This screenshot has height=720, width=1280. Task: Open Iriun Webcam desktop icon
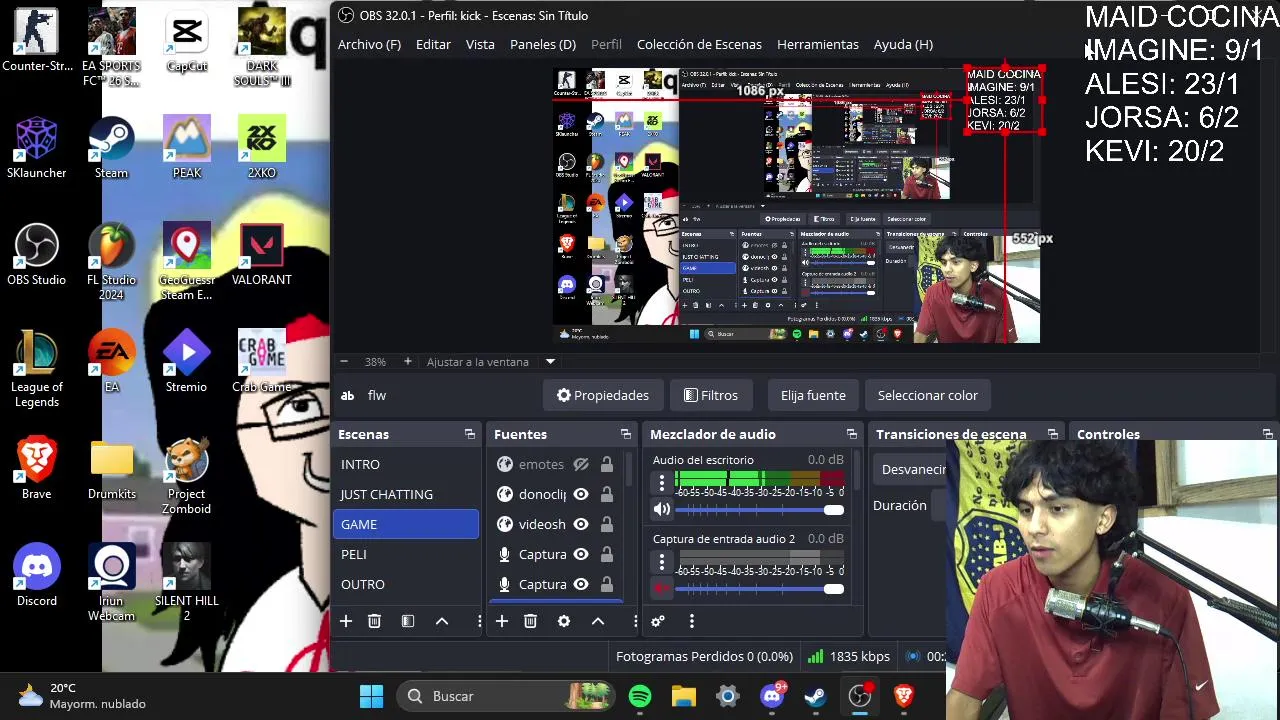pos(111,583)
